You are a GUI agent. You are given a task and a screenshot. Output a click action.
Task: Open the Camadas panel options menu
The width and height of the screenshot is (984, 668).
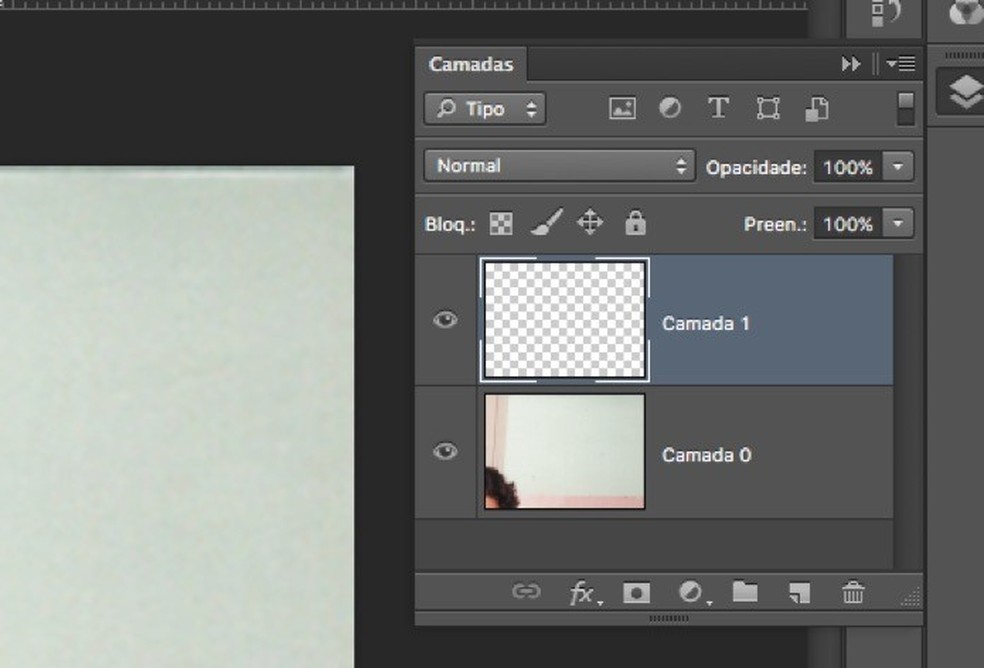[x=901, y=63]
